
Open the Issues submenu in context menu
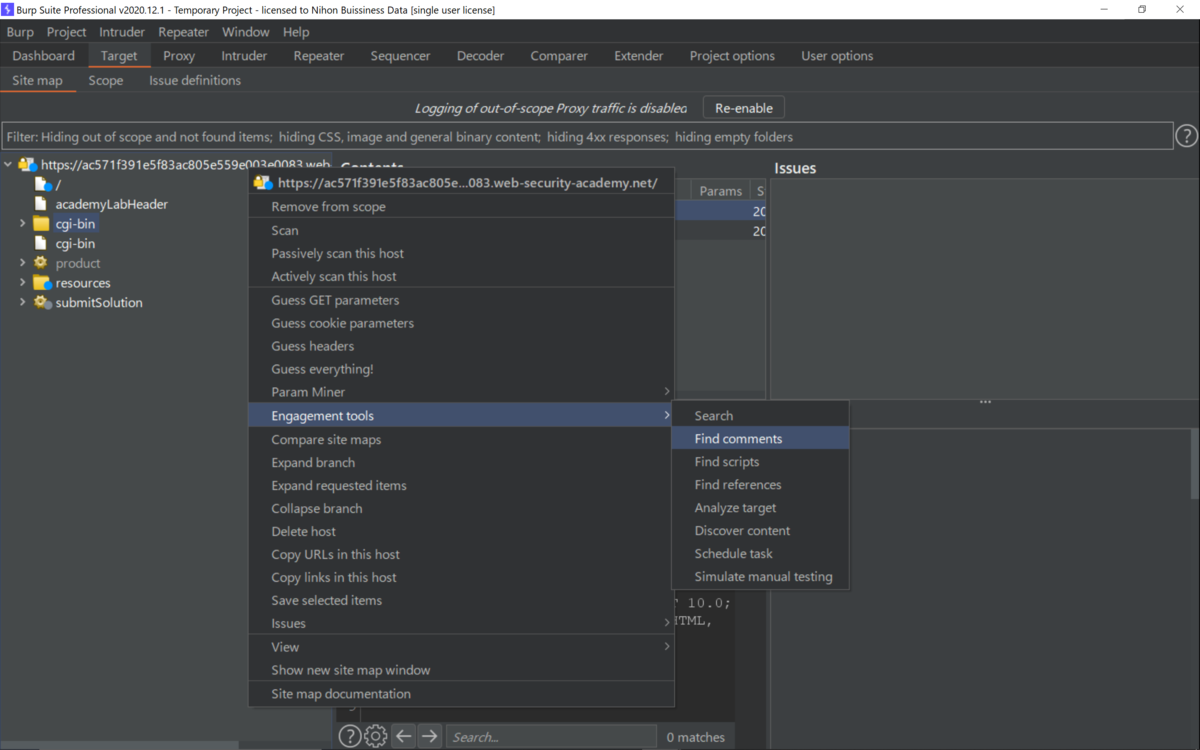coord(461,623)
